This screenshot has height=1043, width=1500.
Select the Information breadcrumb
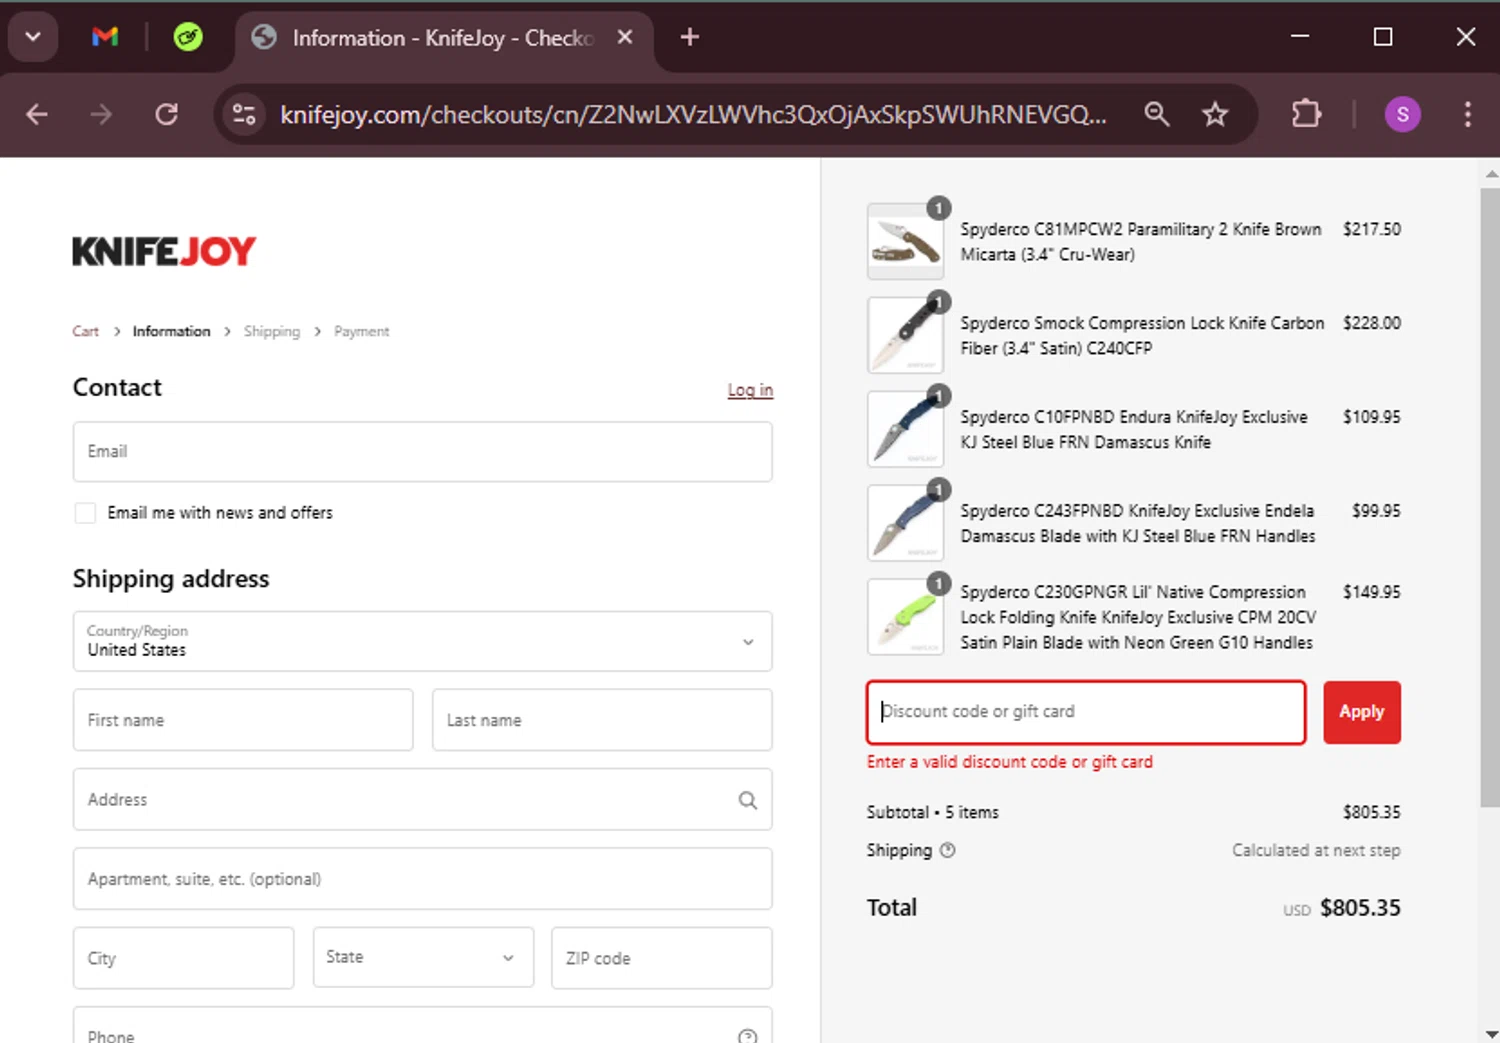click(x=171, y=331)
